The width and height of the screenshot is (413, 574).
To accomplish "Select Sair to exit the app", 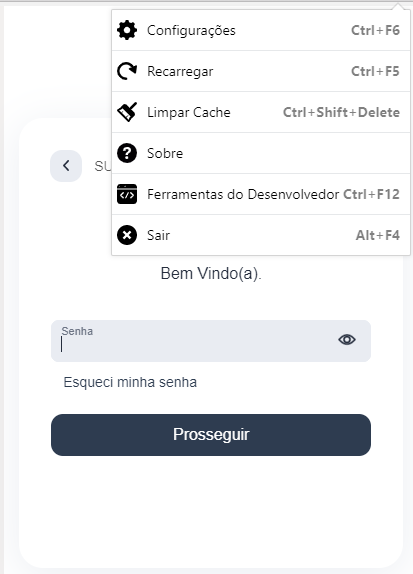I will point(261,235).
